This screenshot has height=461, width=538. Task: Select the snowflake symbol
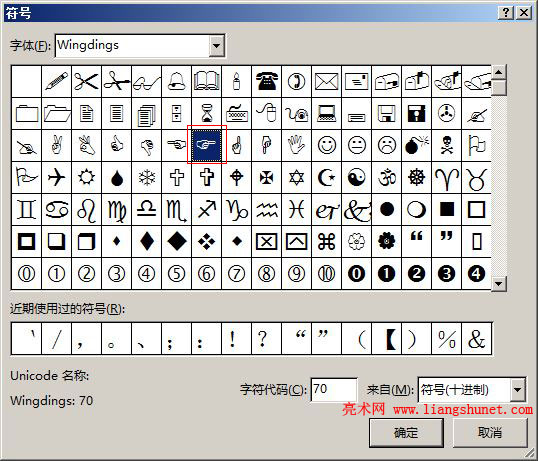[x=147, y=177]
